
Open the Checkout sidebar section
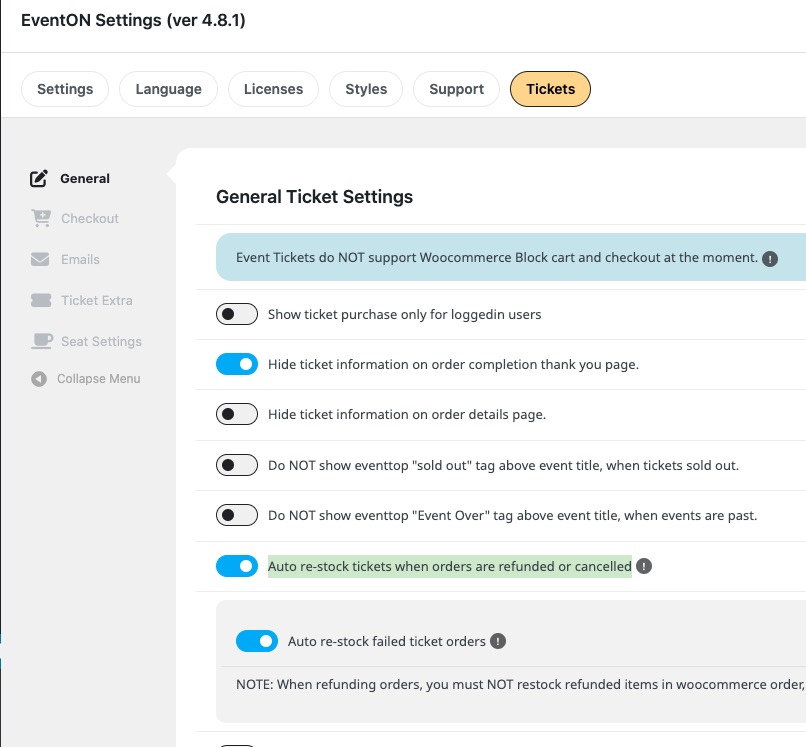click(89, 218)
